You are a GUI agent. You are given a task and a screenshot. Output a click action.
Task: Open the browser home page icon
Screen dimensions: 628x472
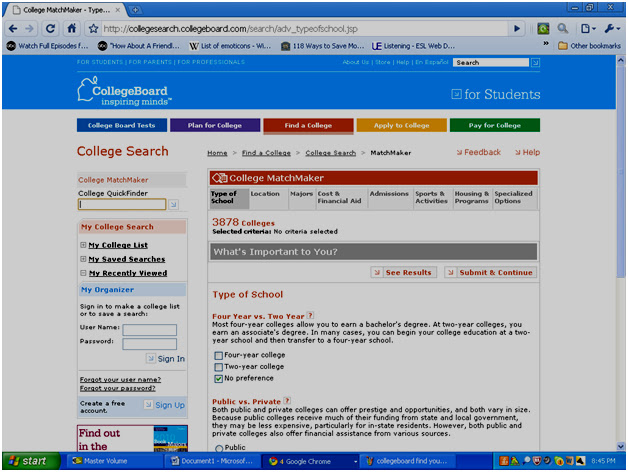pyautogui.click(x=71, y=28)
